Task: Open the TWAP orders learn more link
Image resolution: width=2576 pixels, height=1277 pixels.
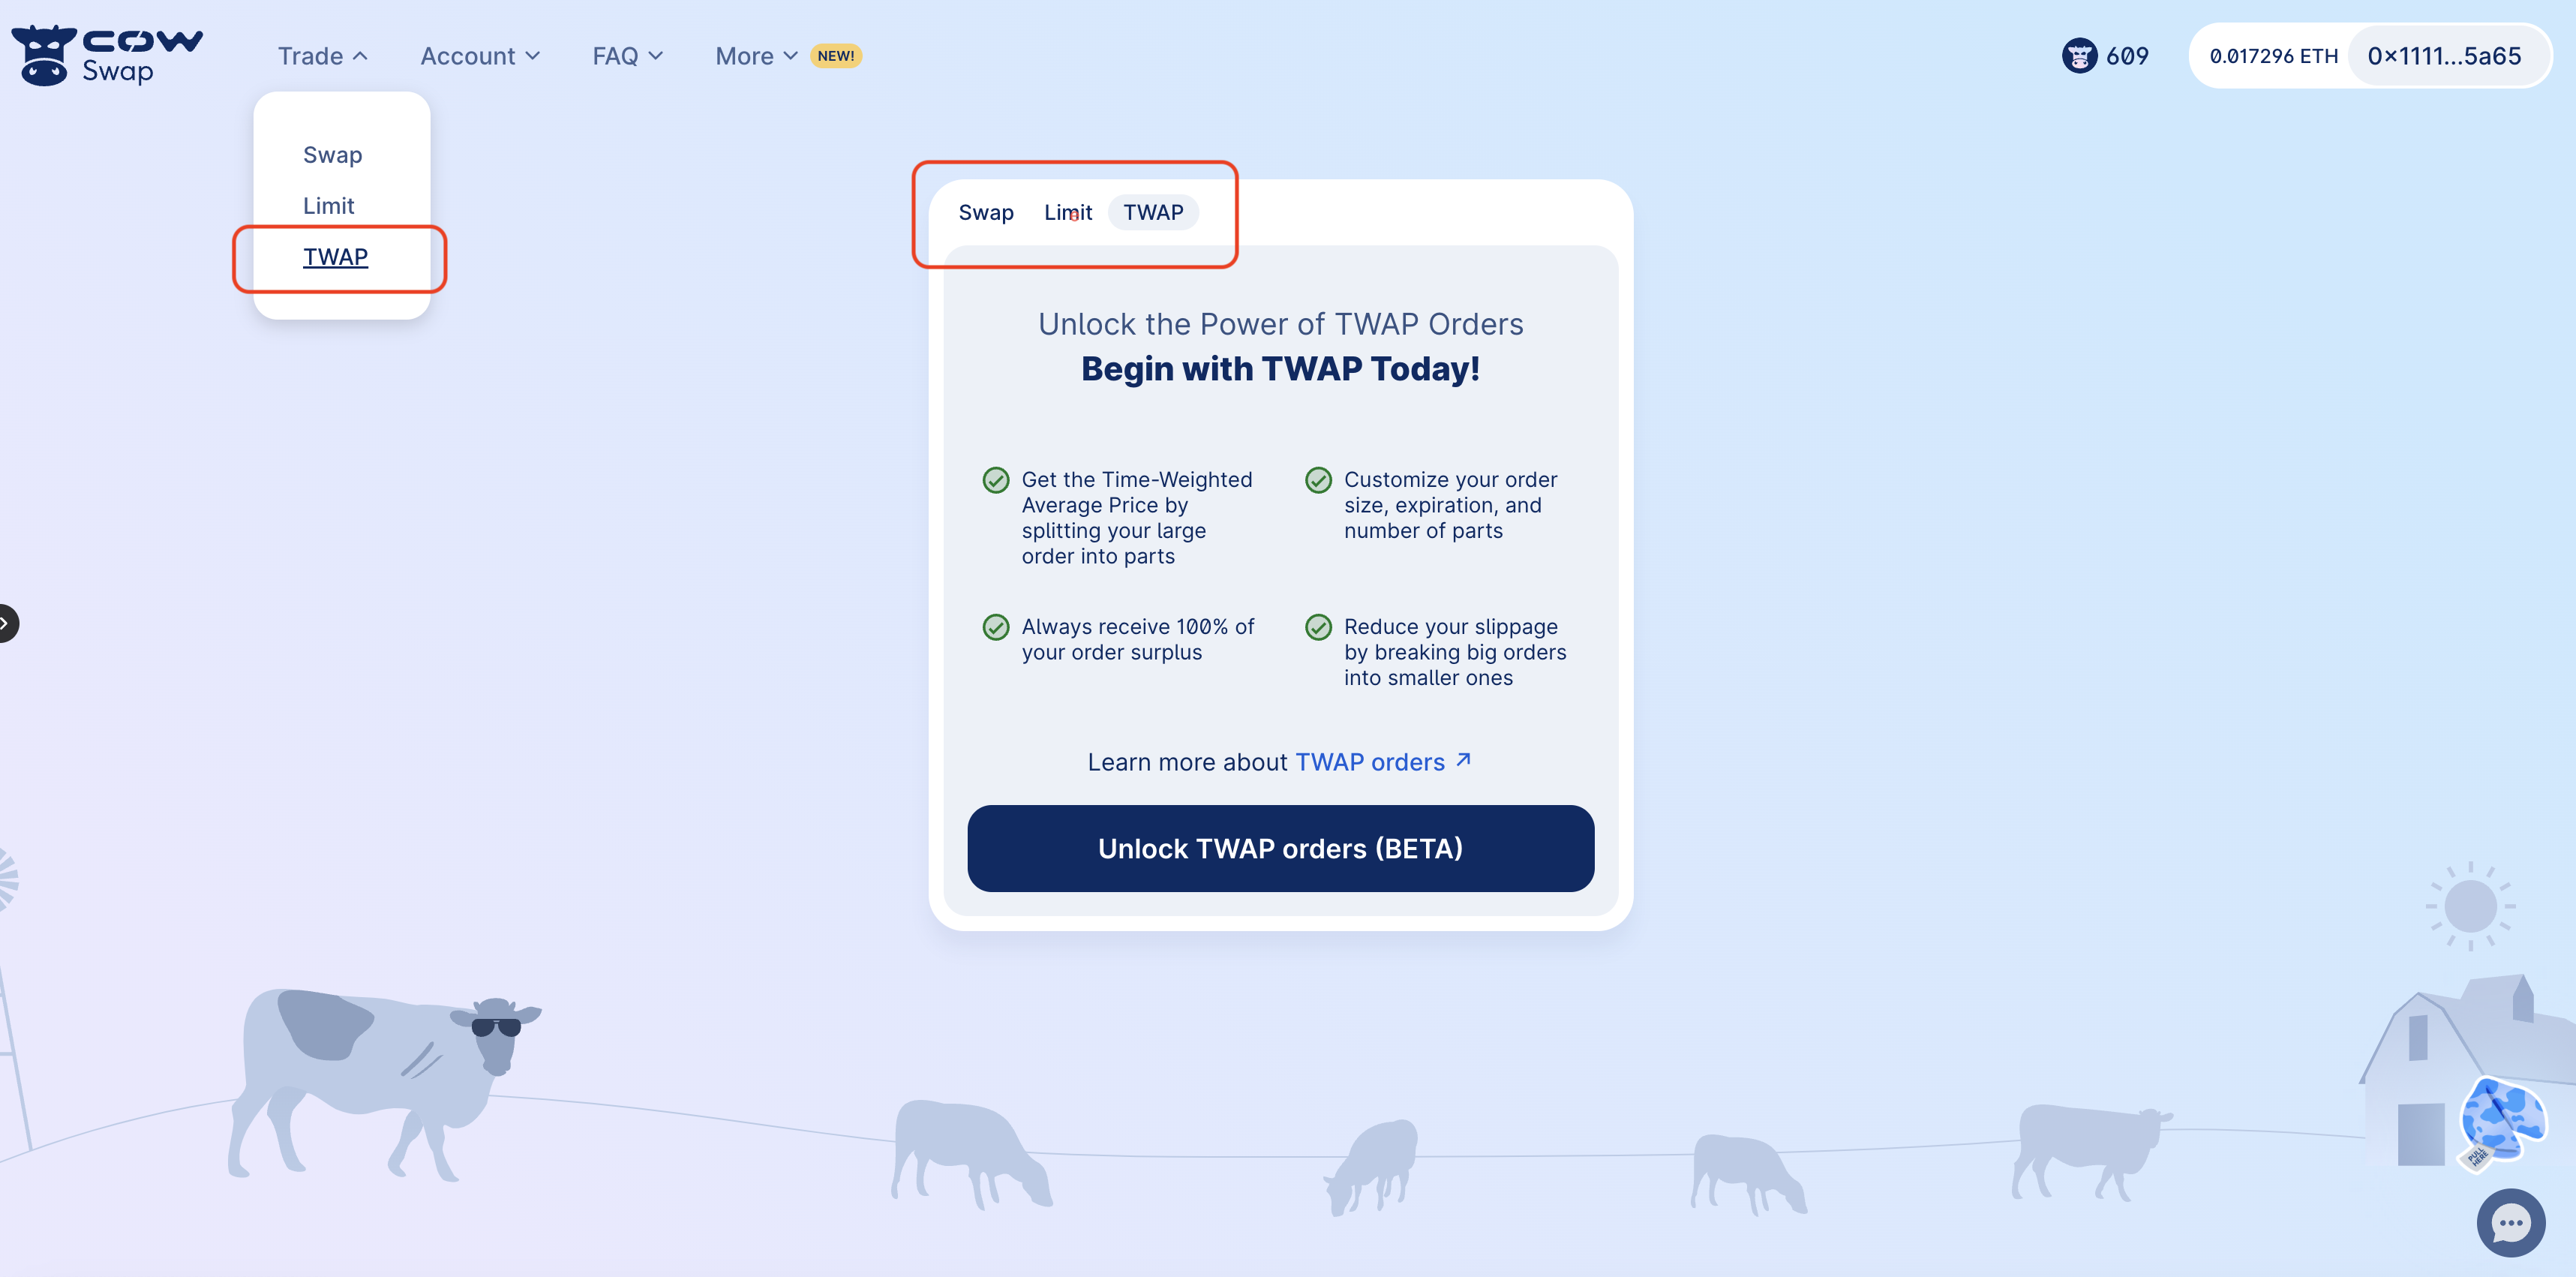Action: 1369,762
